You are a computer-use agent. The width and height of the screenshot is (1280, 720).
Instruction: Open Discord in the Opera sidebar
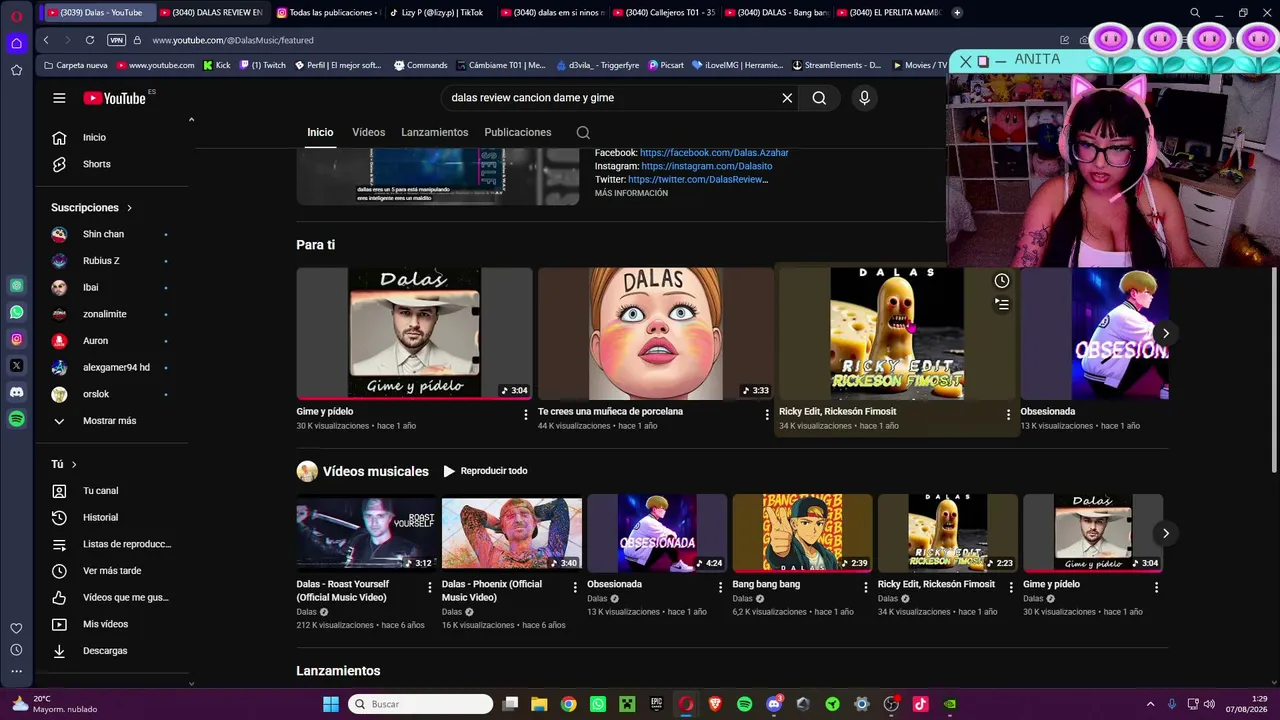point(16,393)
